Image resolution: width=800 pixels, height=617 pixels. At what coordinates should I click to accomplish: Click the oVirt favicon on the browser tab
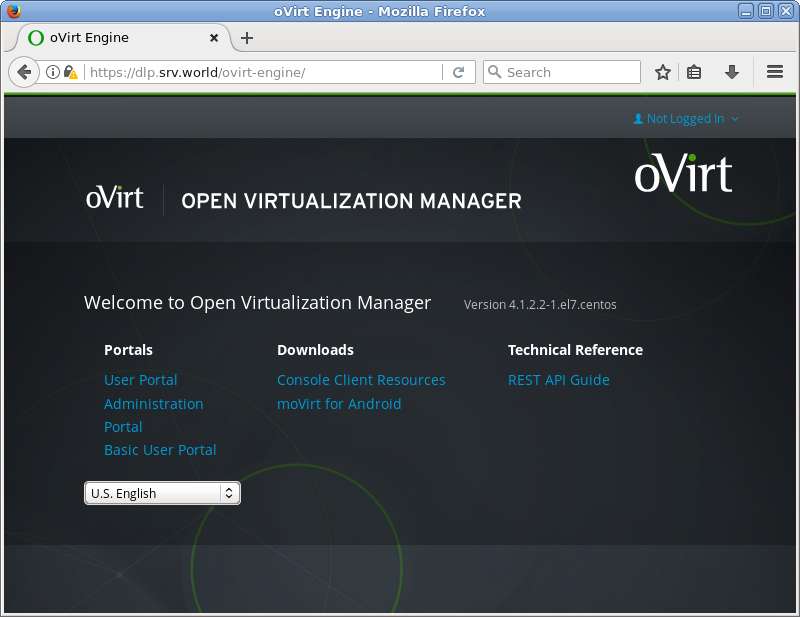click(35, 38)
